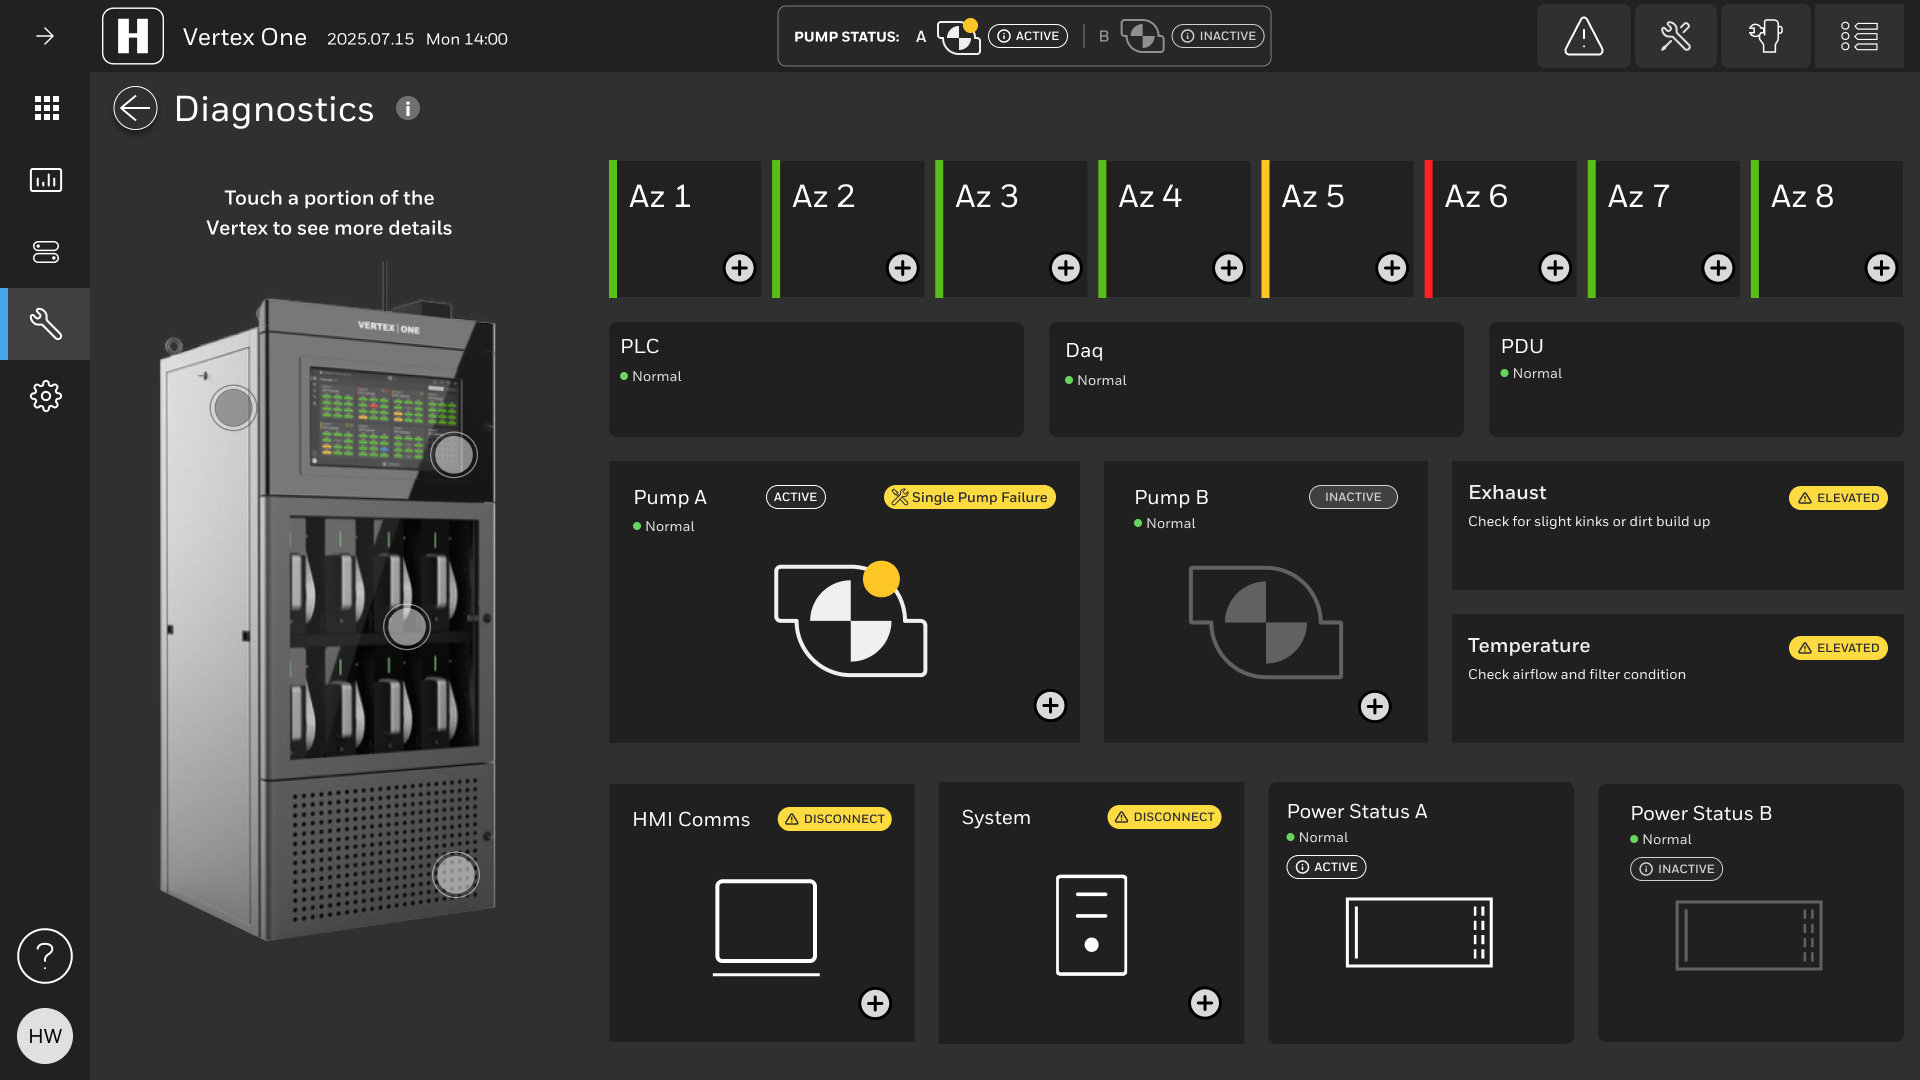The width and height of the screenshot is (1920, 1080).
Task: Touch the hotspot on the Vertex screen
Action: (x=453, y=455)
